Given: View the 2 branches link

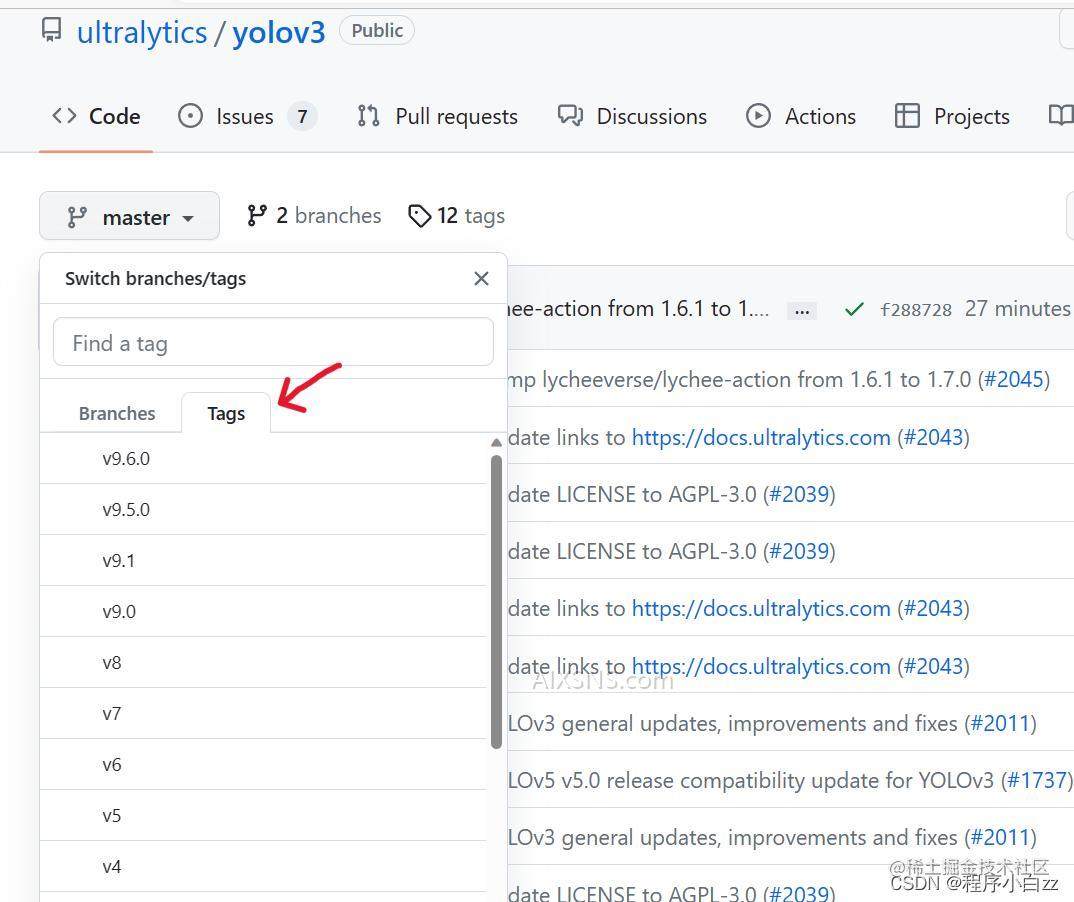Looking at the screenshot, I should click(314, 216).
